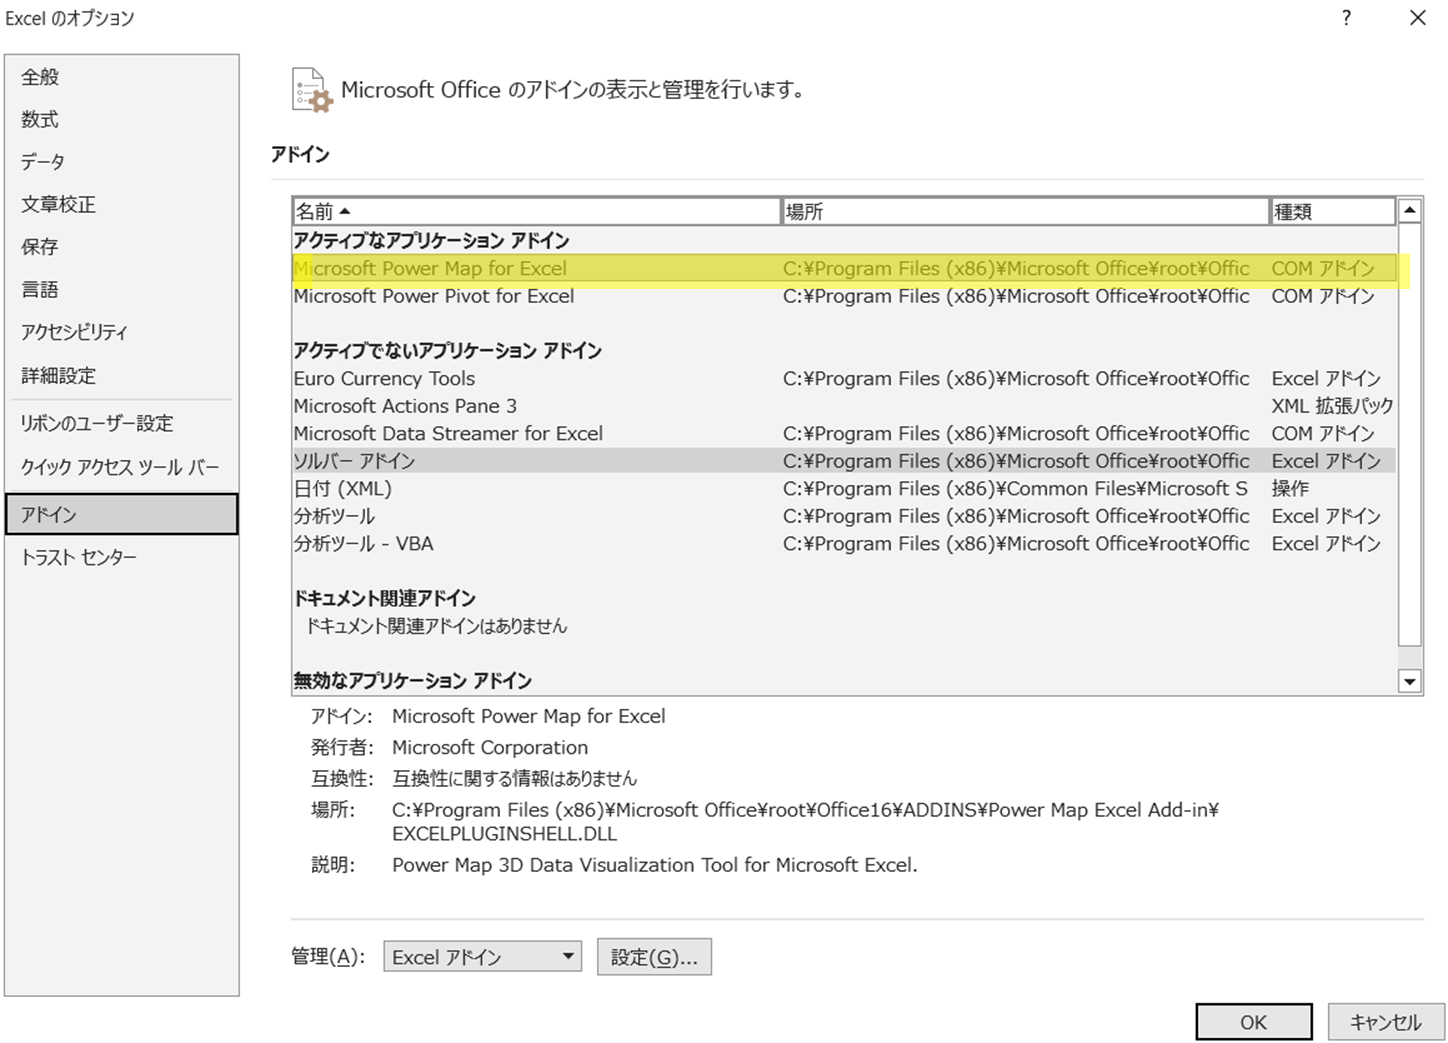Choose the Euro Currency Tools add-in
The height and width of the screenshot is (1043, 1448).
click(384, 379)
